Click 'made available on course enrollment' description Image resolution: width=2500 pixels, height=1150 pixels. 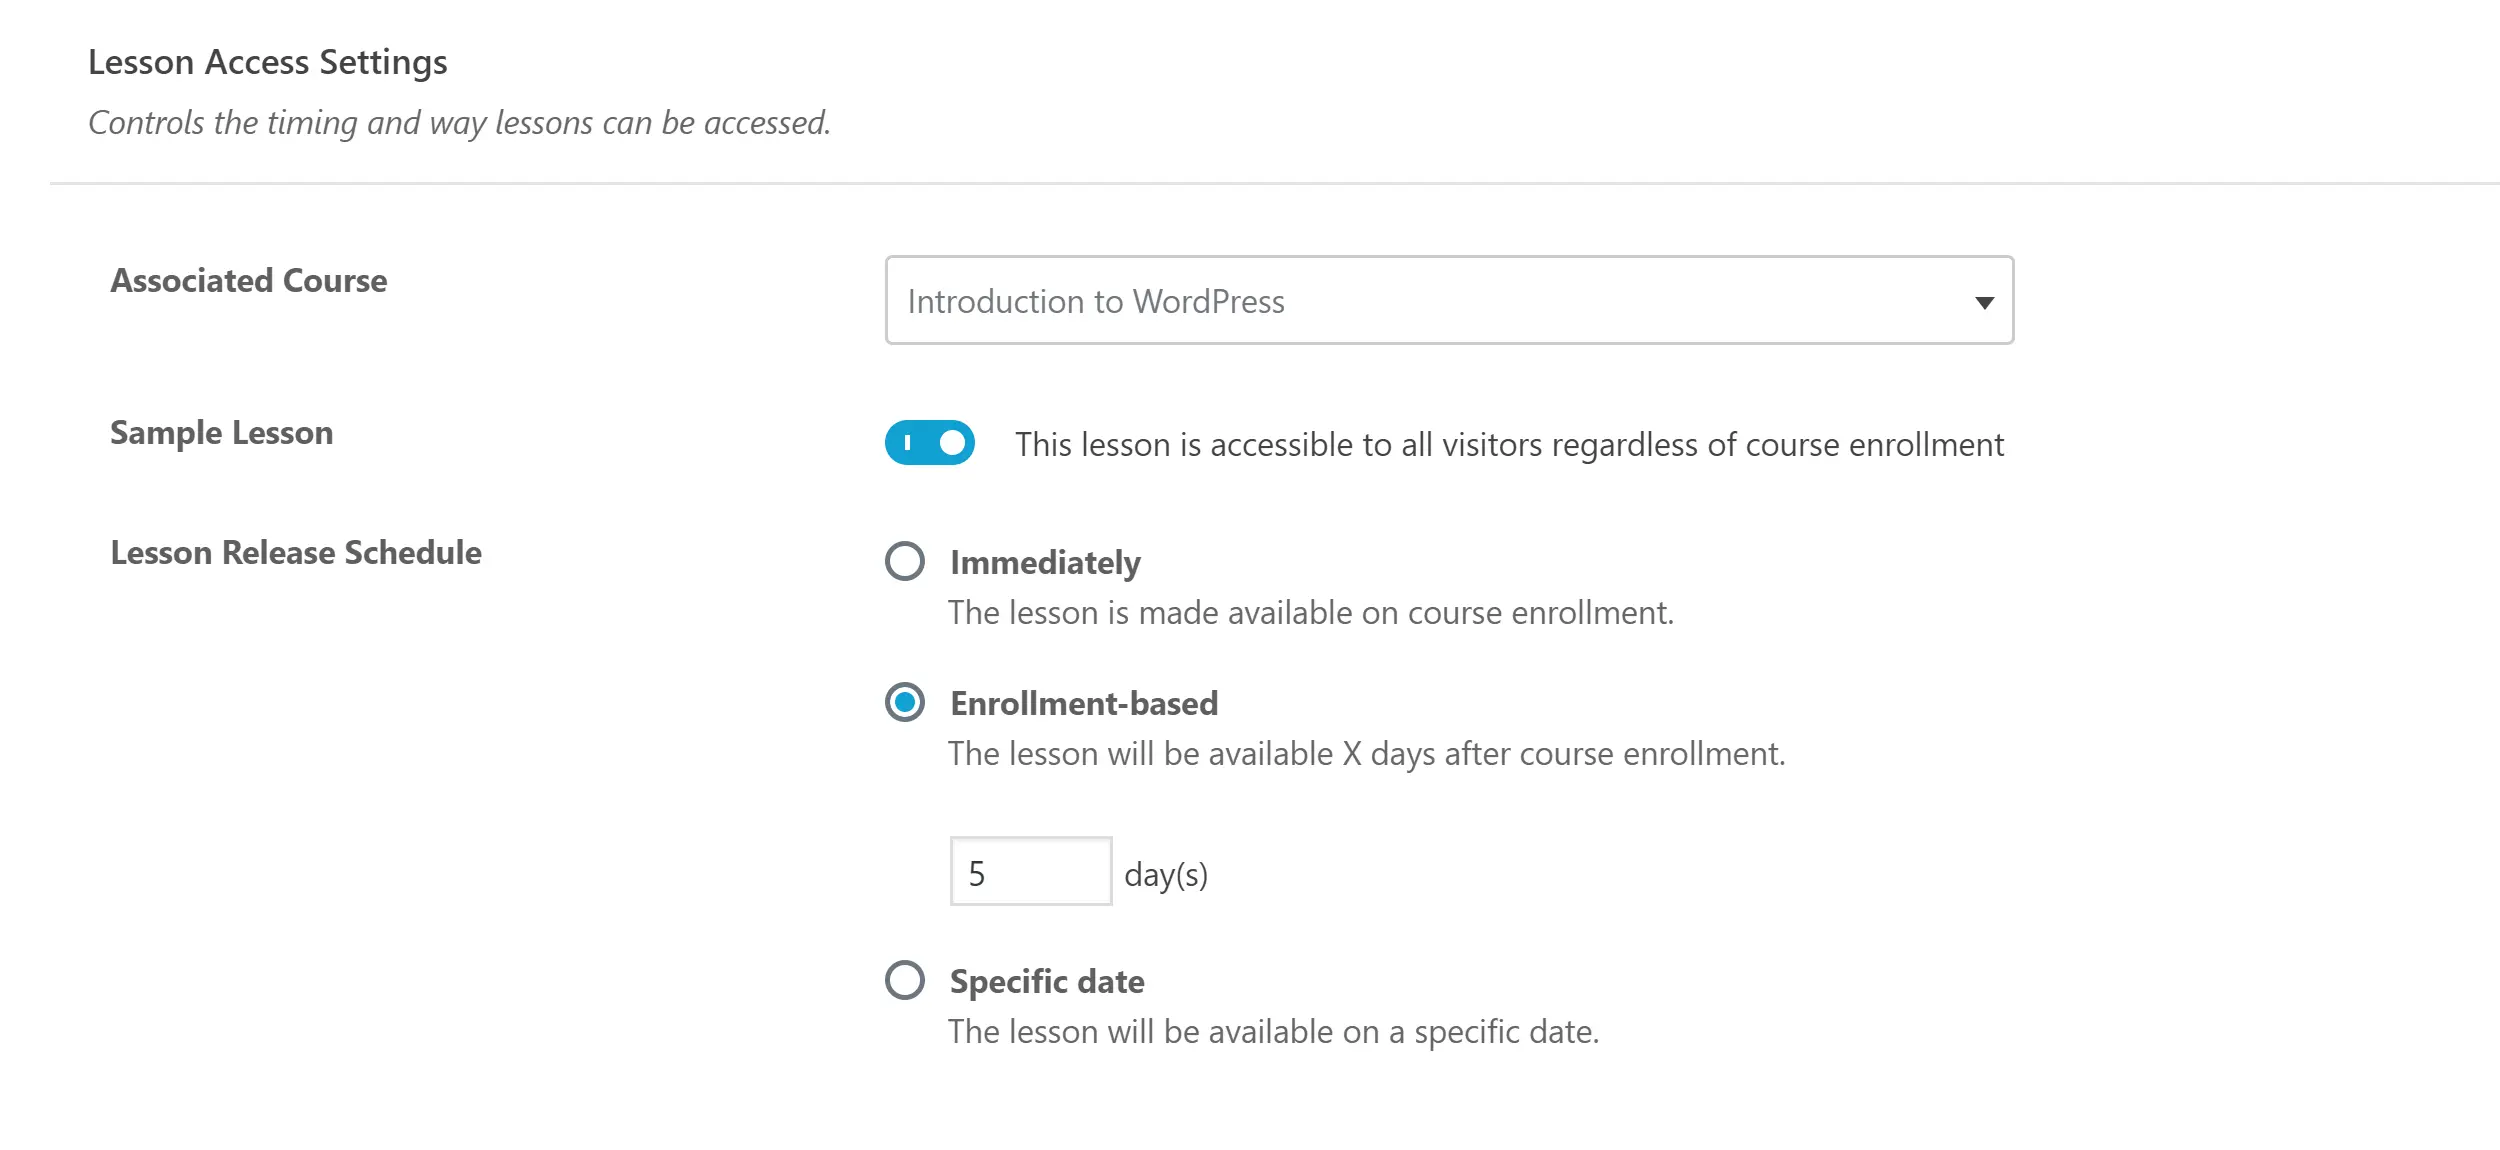pyautogui.click(x=1310, y=612)
